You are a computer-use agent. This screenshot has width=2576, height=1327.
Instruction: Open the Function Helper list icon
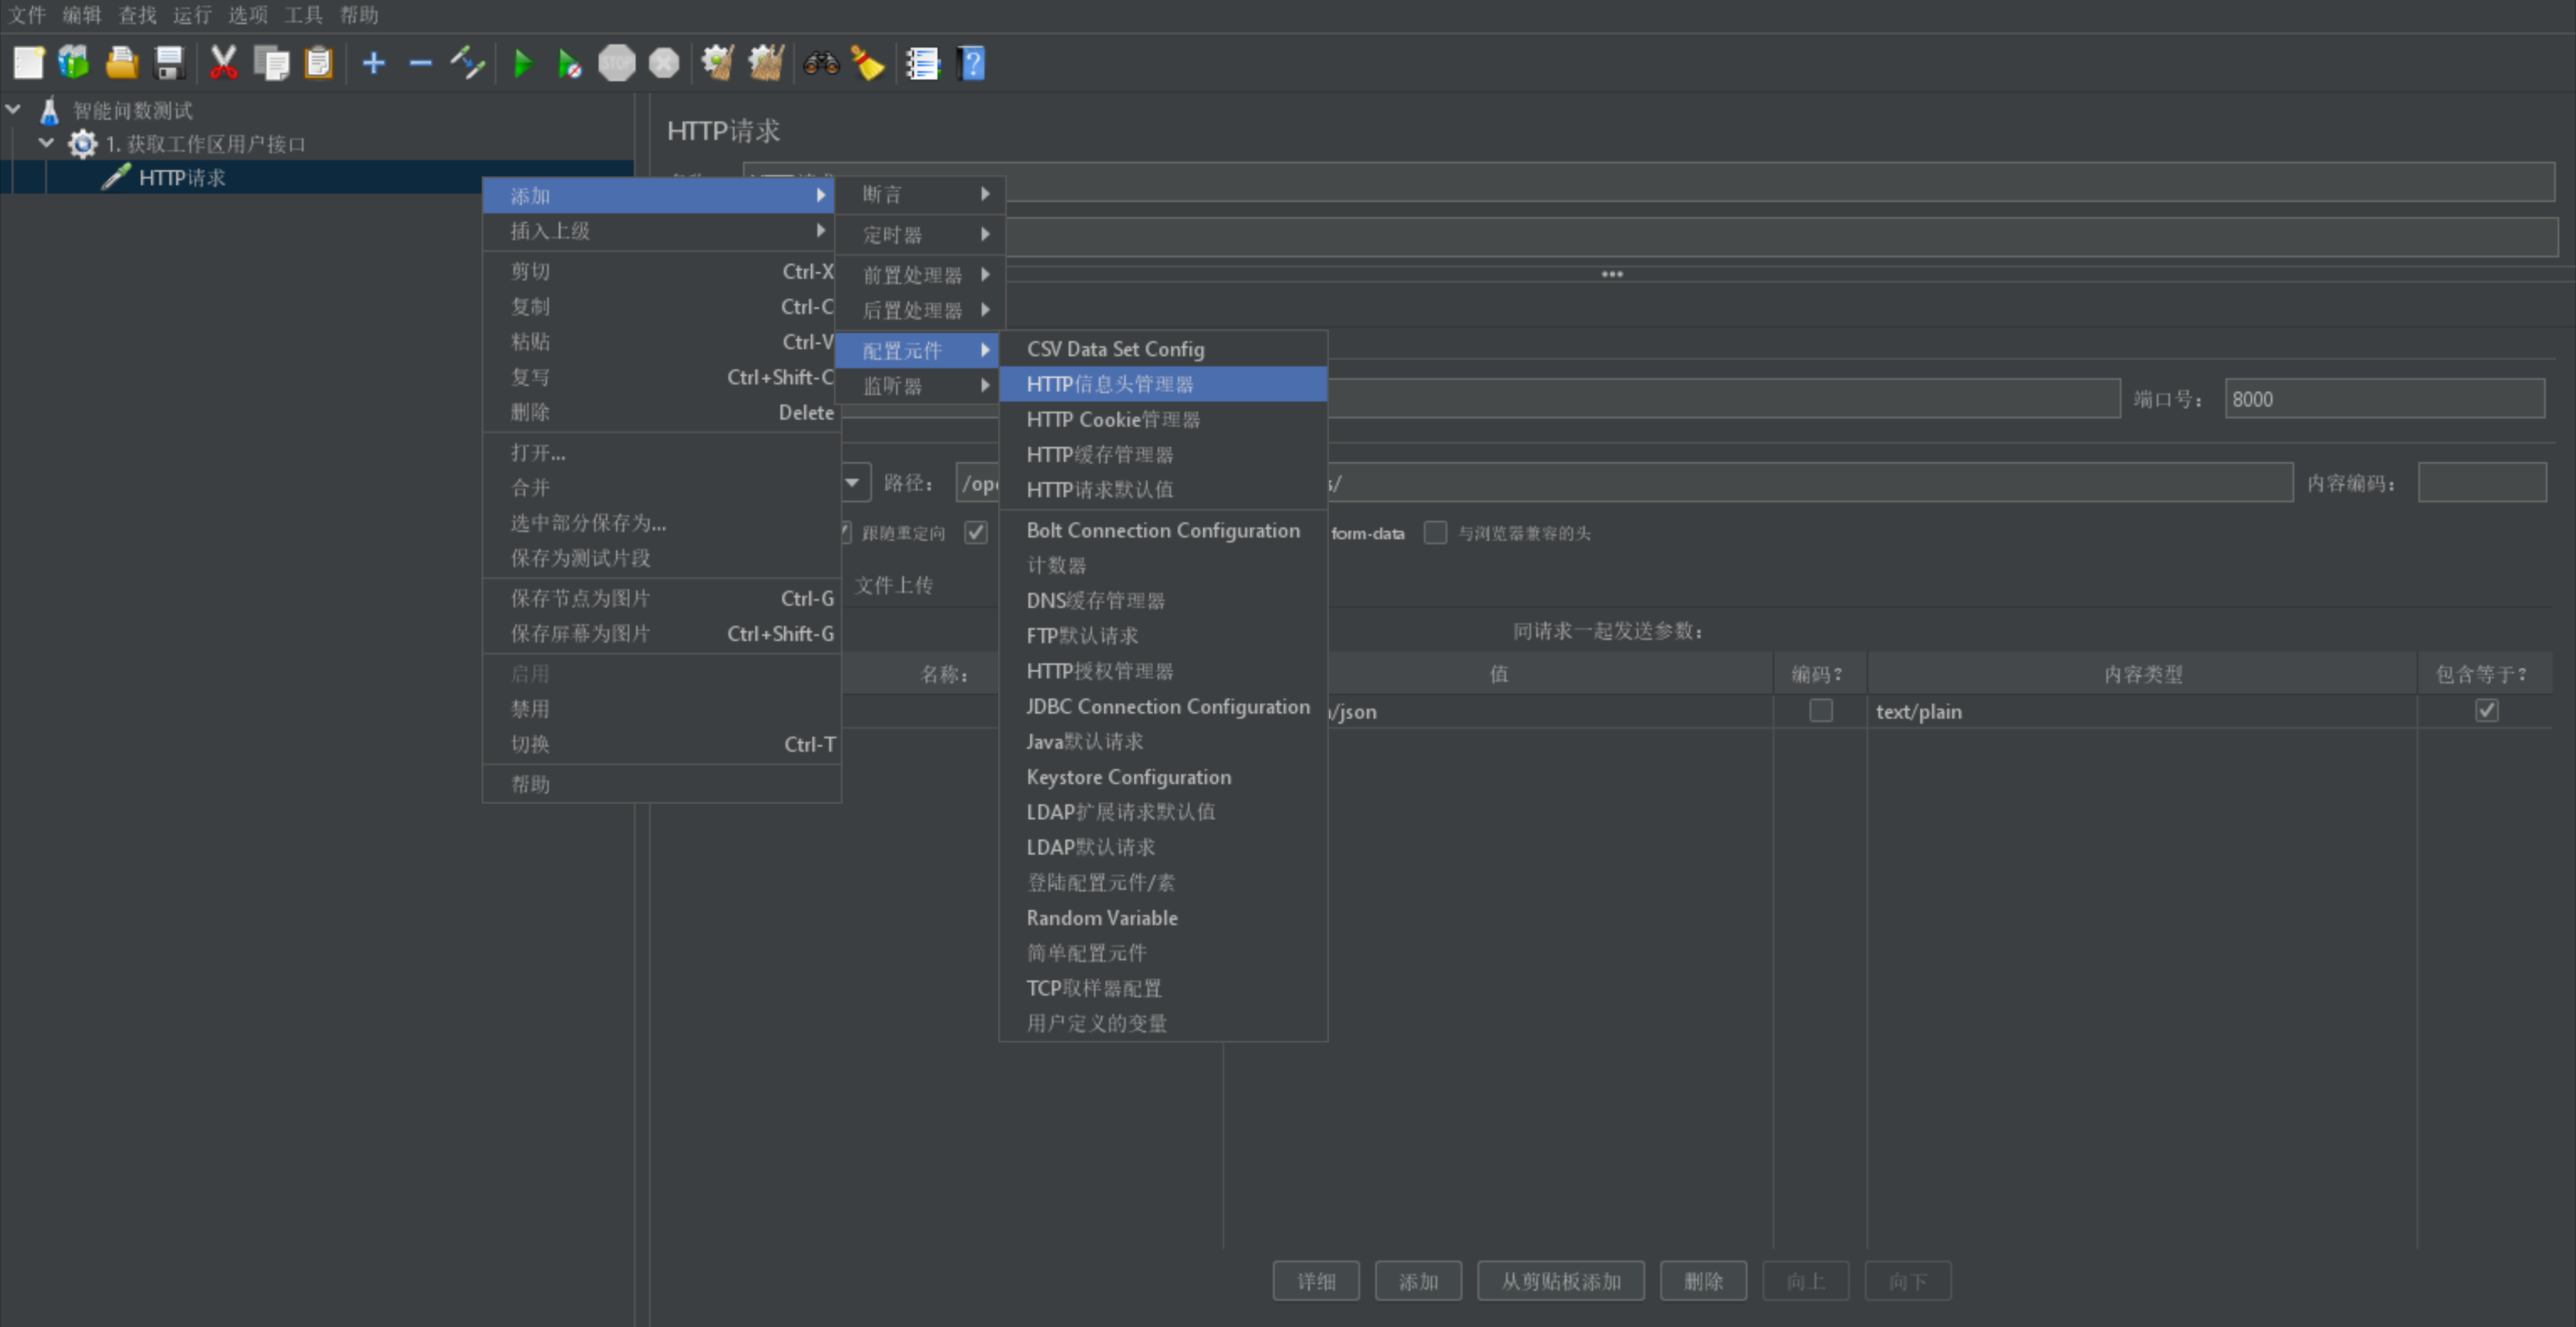[x=923, y=63]
